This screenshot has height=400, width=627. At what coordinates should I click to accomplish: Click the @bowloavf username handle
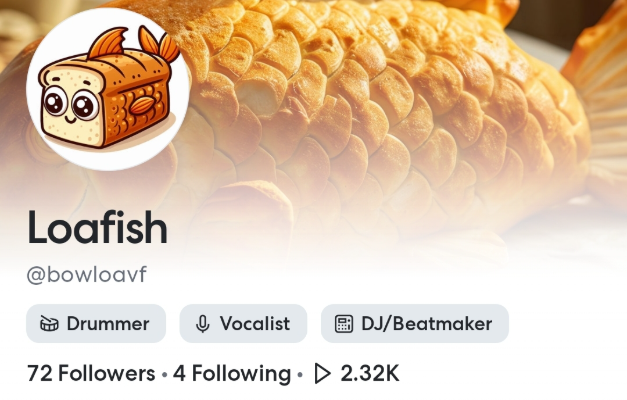87,275
